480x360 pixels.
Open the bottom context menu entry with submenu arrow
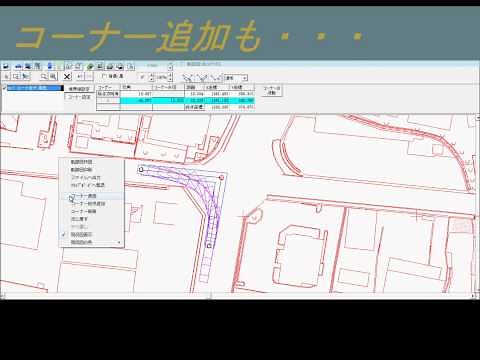click(92, 242)
